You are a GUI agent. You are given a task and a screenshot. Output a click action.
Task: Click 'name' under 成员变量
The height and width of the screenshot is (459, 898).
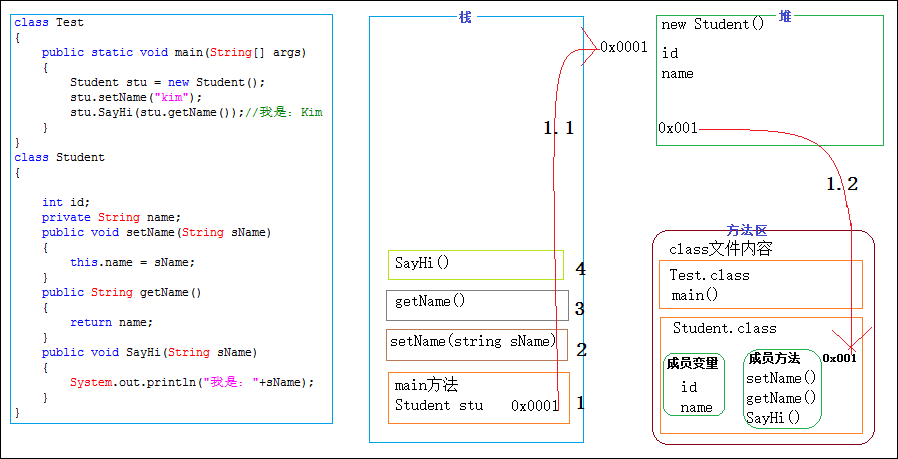point(696,408)
